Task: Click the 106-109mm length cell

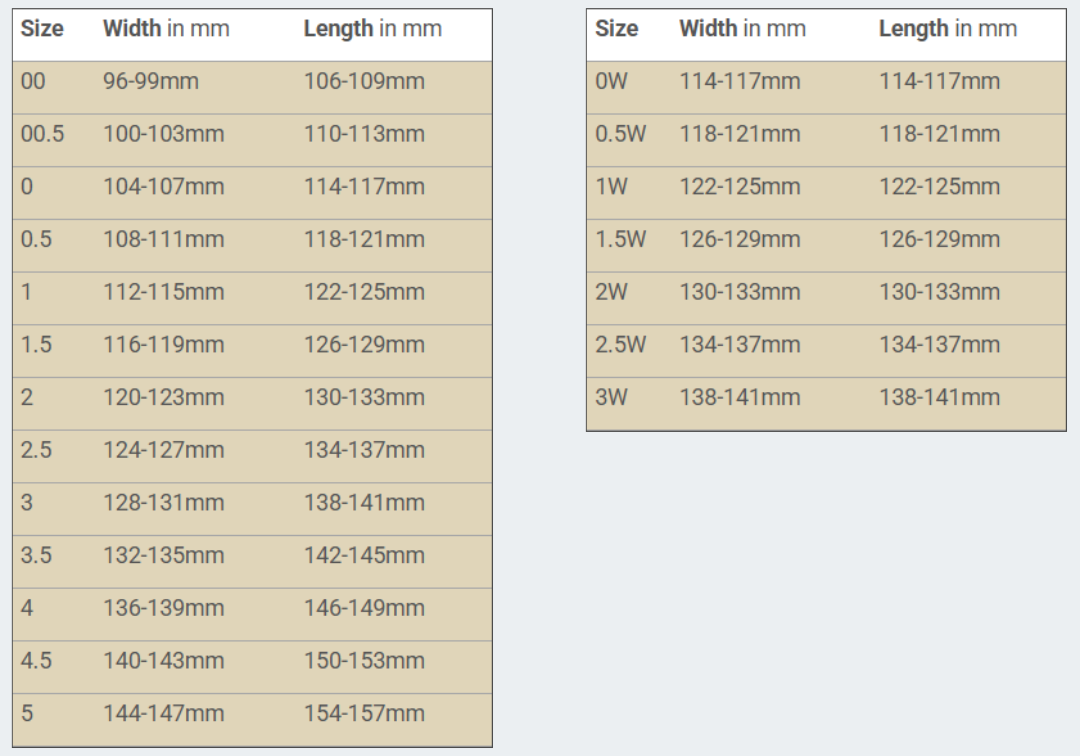Action: coord(364,82)
